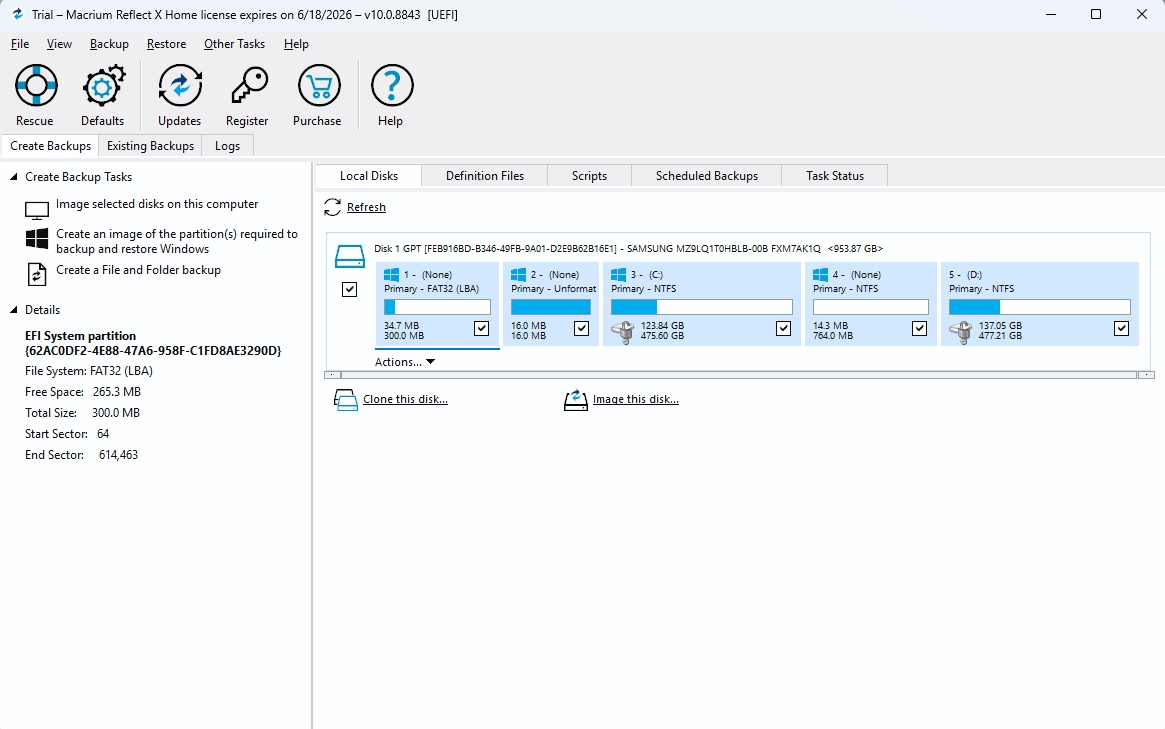Uncheck partition 1 FAT32 checkbox
Viewport: 1165px width, 729px height.
tap(481, 328)
